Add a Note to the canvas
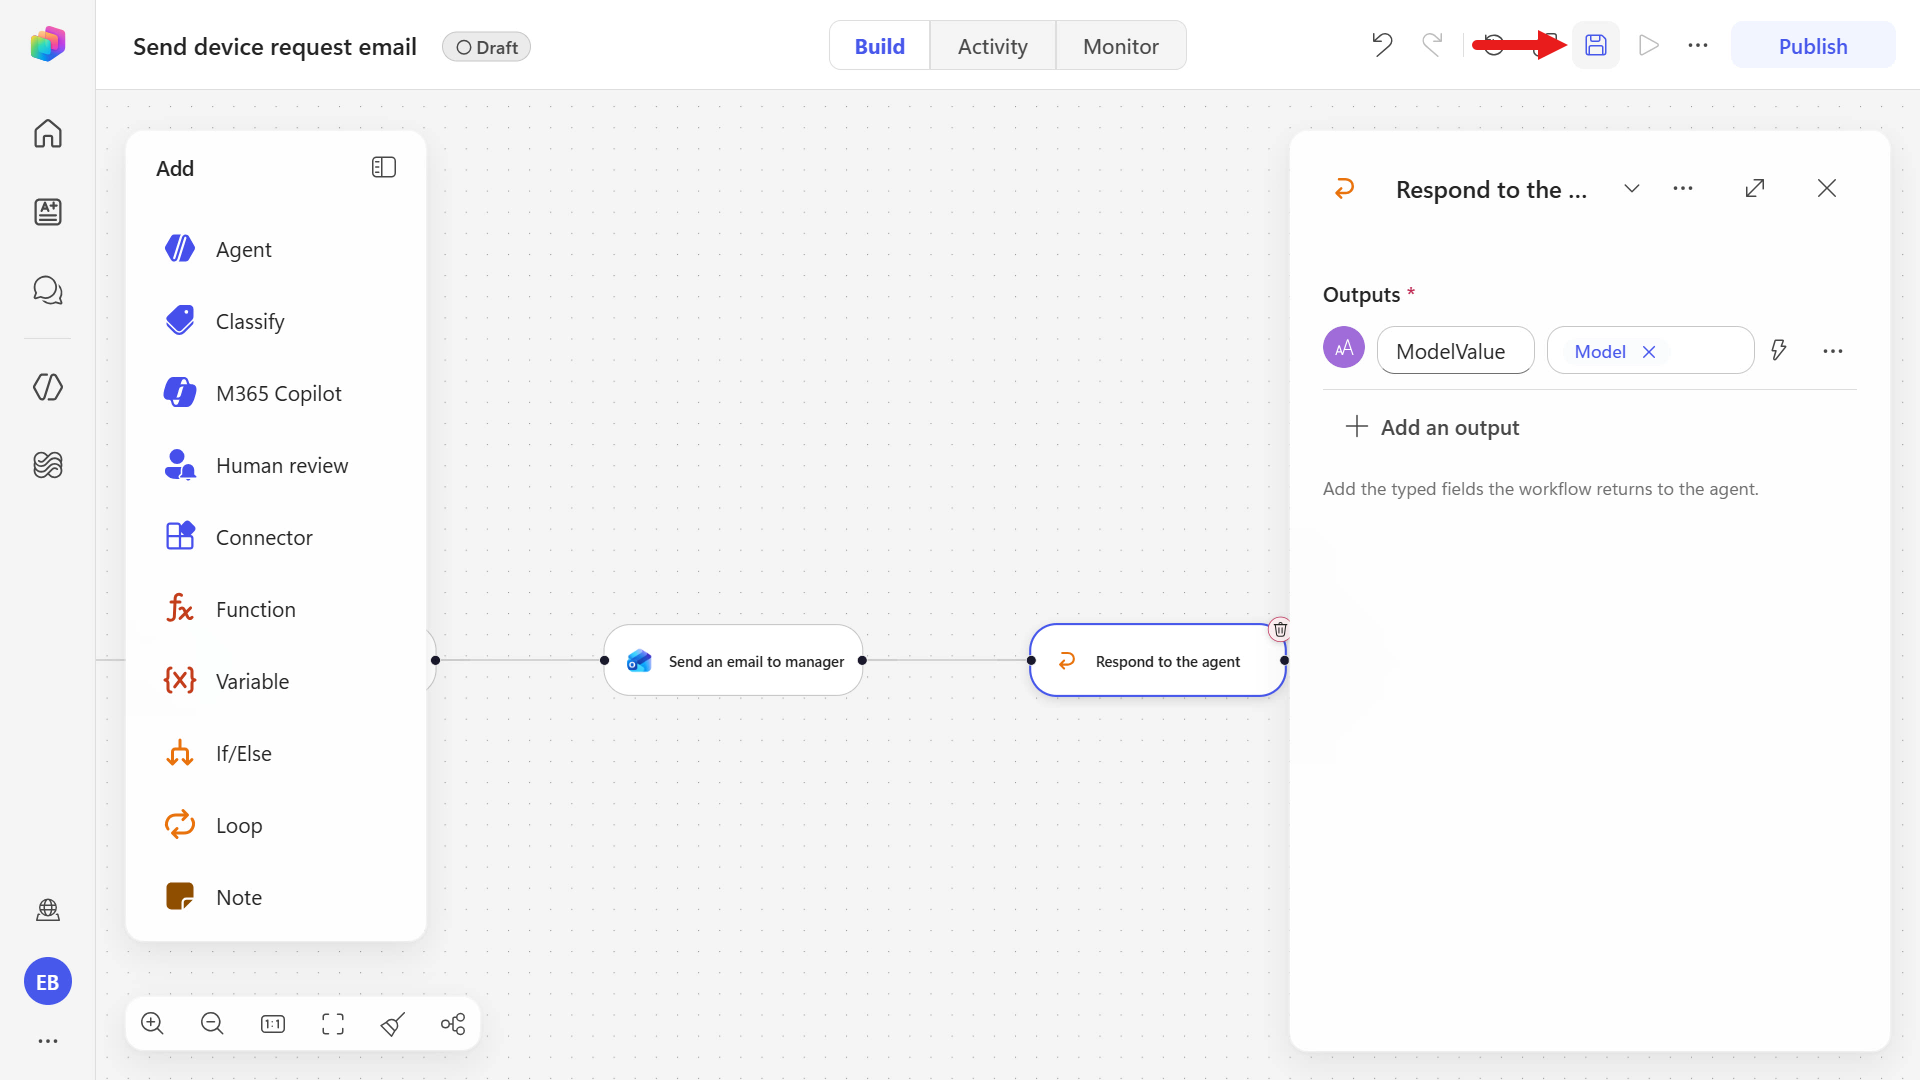This screenshot has height=1080, width=1920. click(275, 897)
